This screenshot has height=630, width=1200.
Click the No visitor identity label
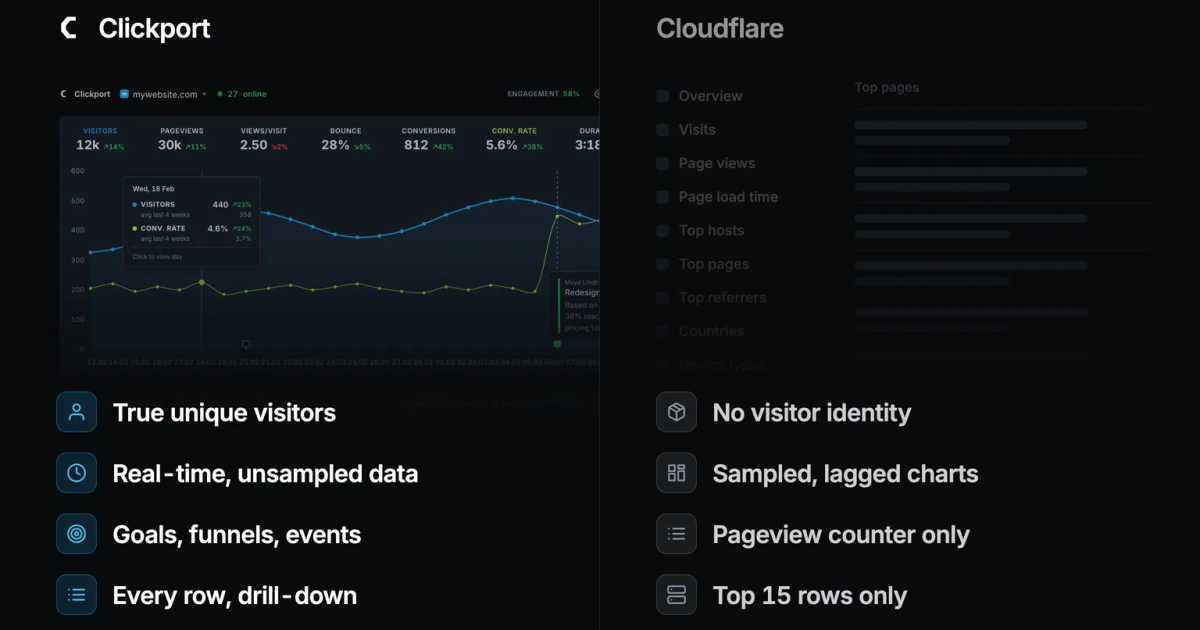(x=812, y=413)
